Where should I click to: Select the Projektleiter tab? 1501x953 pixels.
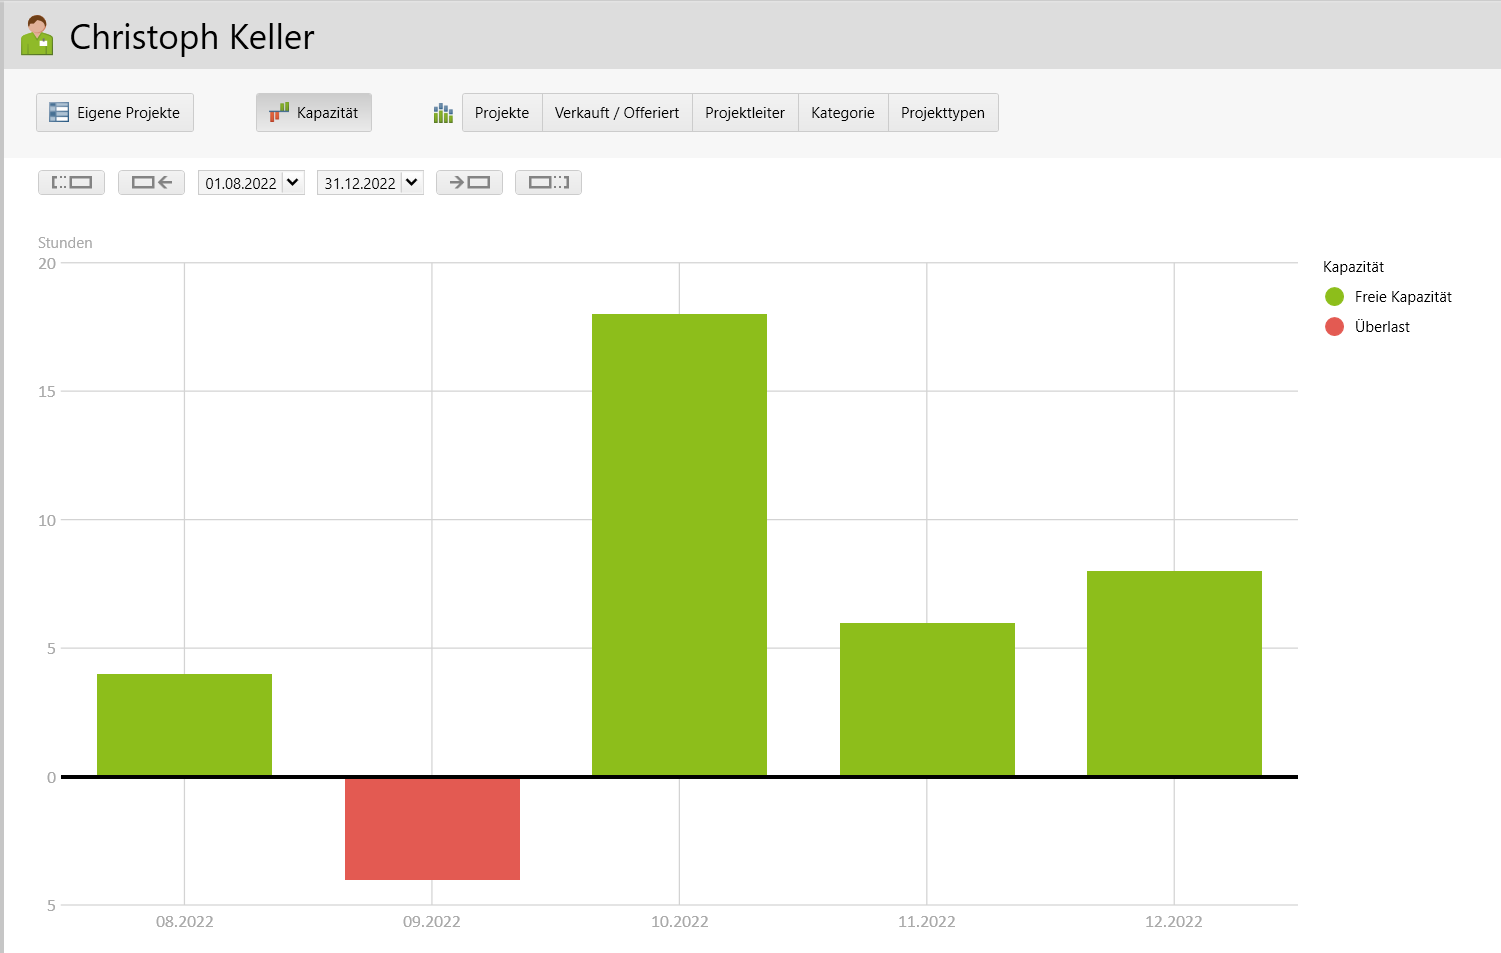[x=745, y=113]
